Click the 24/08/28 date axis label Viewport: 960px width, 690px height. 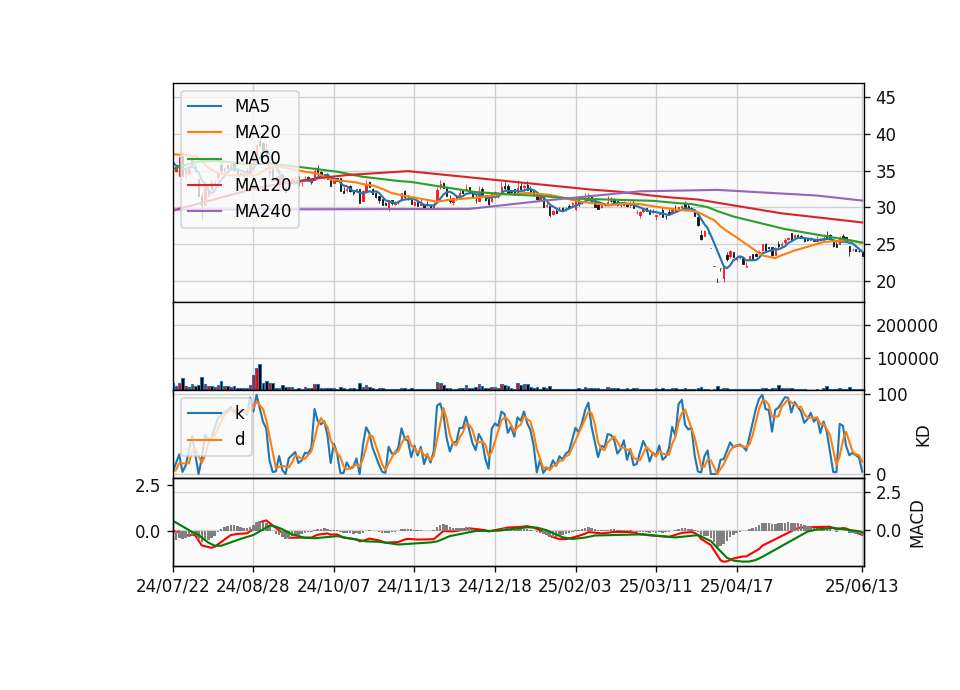pos(253,586)
